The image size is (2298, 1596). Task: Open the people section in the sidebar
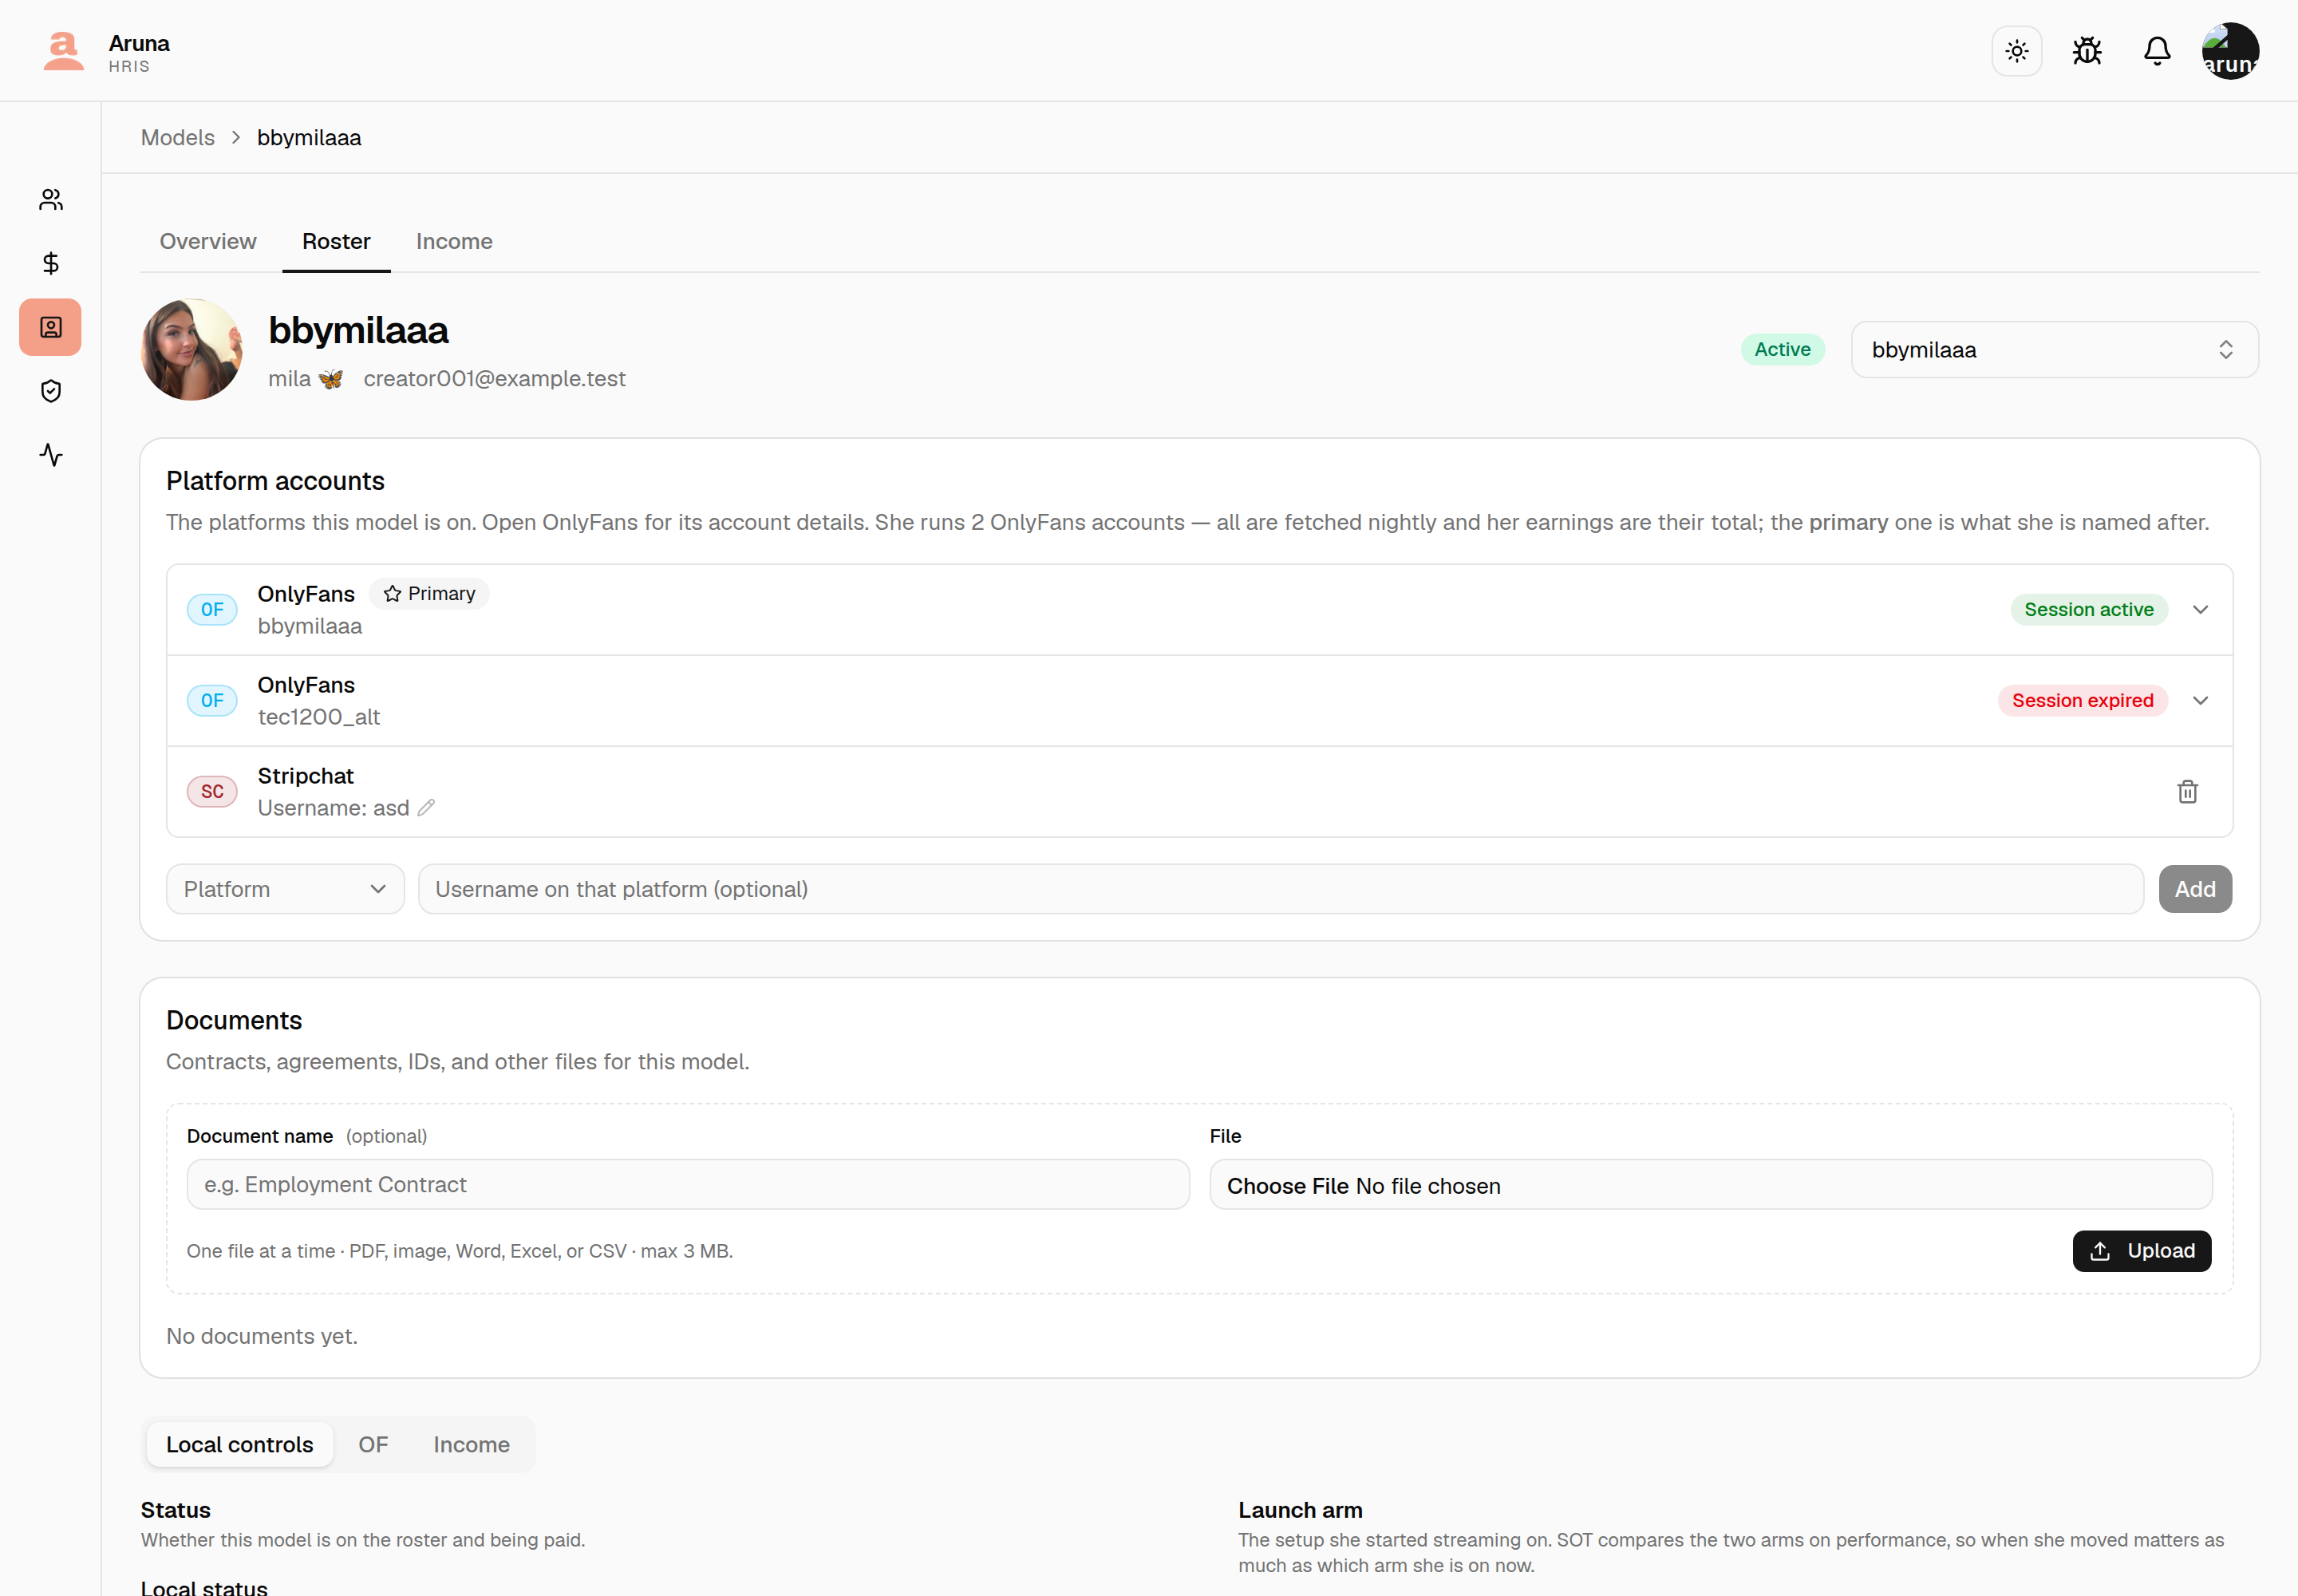[51, 200]
